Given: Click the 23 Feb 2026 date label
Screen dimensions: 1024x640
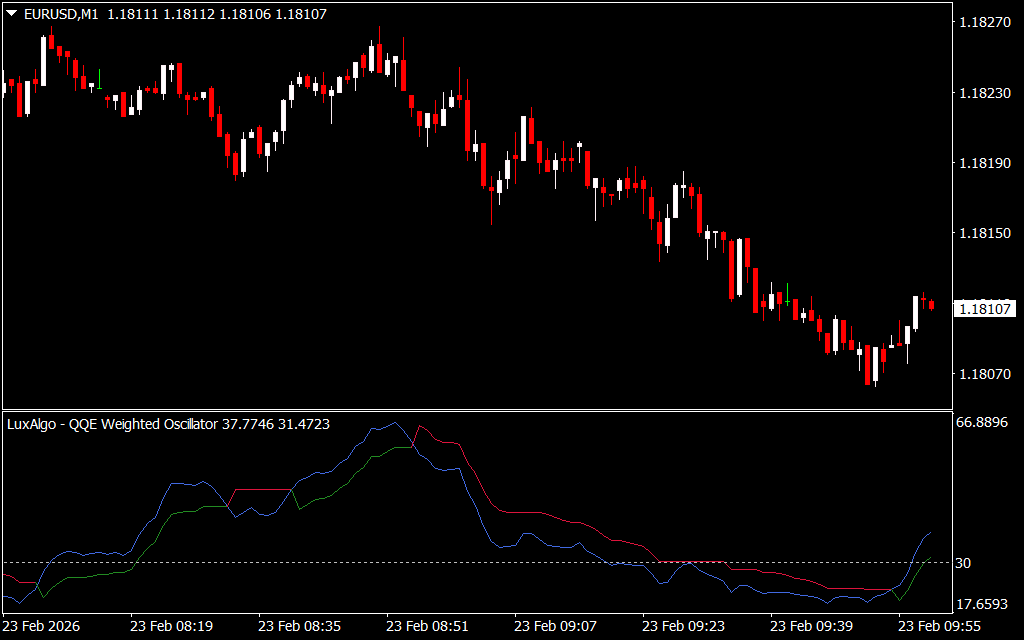Looking at the screenshot, I should coord(42,626).
